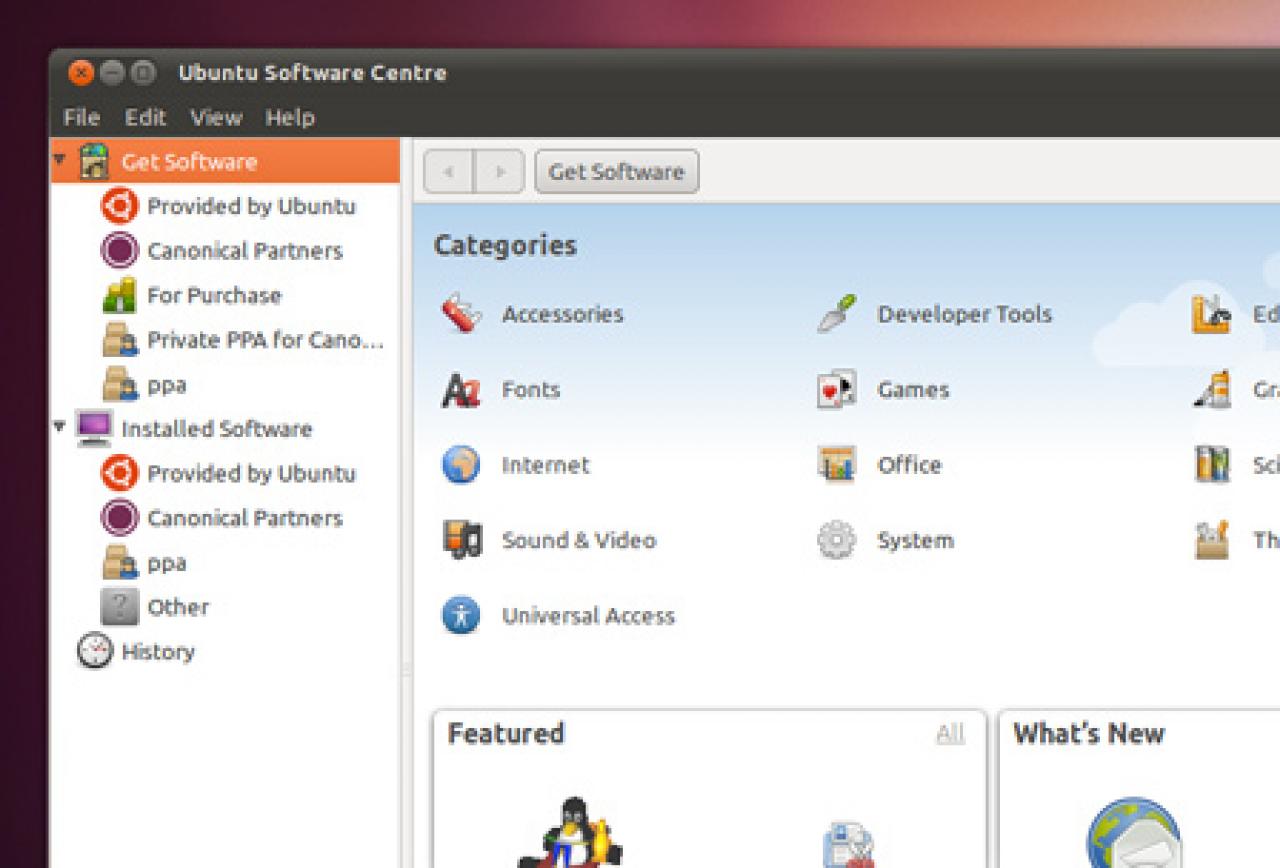1280x868 pixels.
Task: Open the Accessories category icon
Action: coord(461,314)
